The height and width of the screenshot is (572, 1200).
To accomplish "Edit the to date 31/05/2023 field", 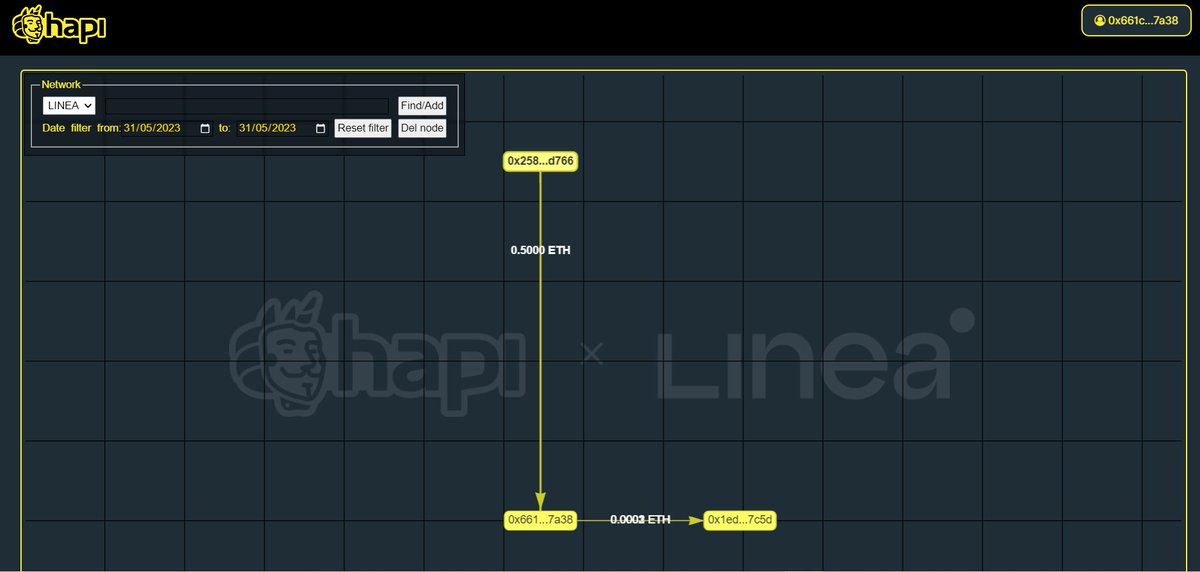I will click(283, 128).
